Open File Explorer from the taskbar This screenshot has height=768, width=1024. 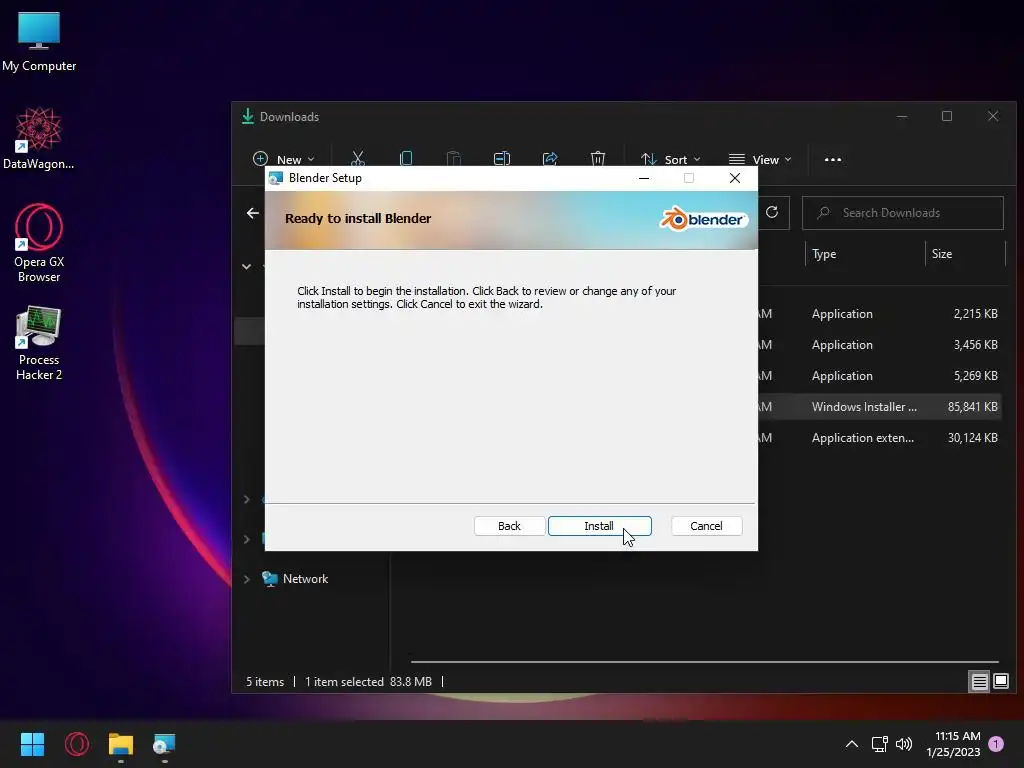(x=121, y=744)
